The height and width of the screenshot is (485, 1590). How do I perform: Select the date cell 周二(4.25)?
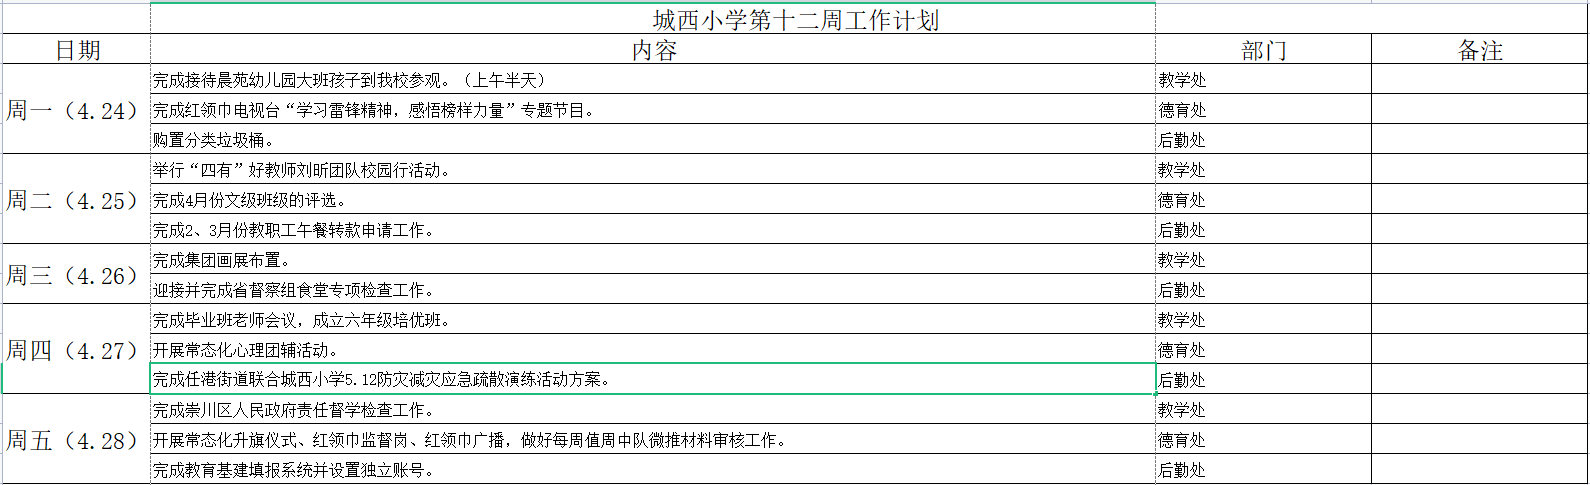[x=77, y=199]
